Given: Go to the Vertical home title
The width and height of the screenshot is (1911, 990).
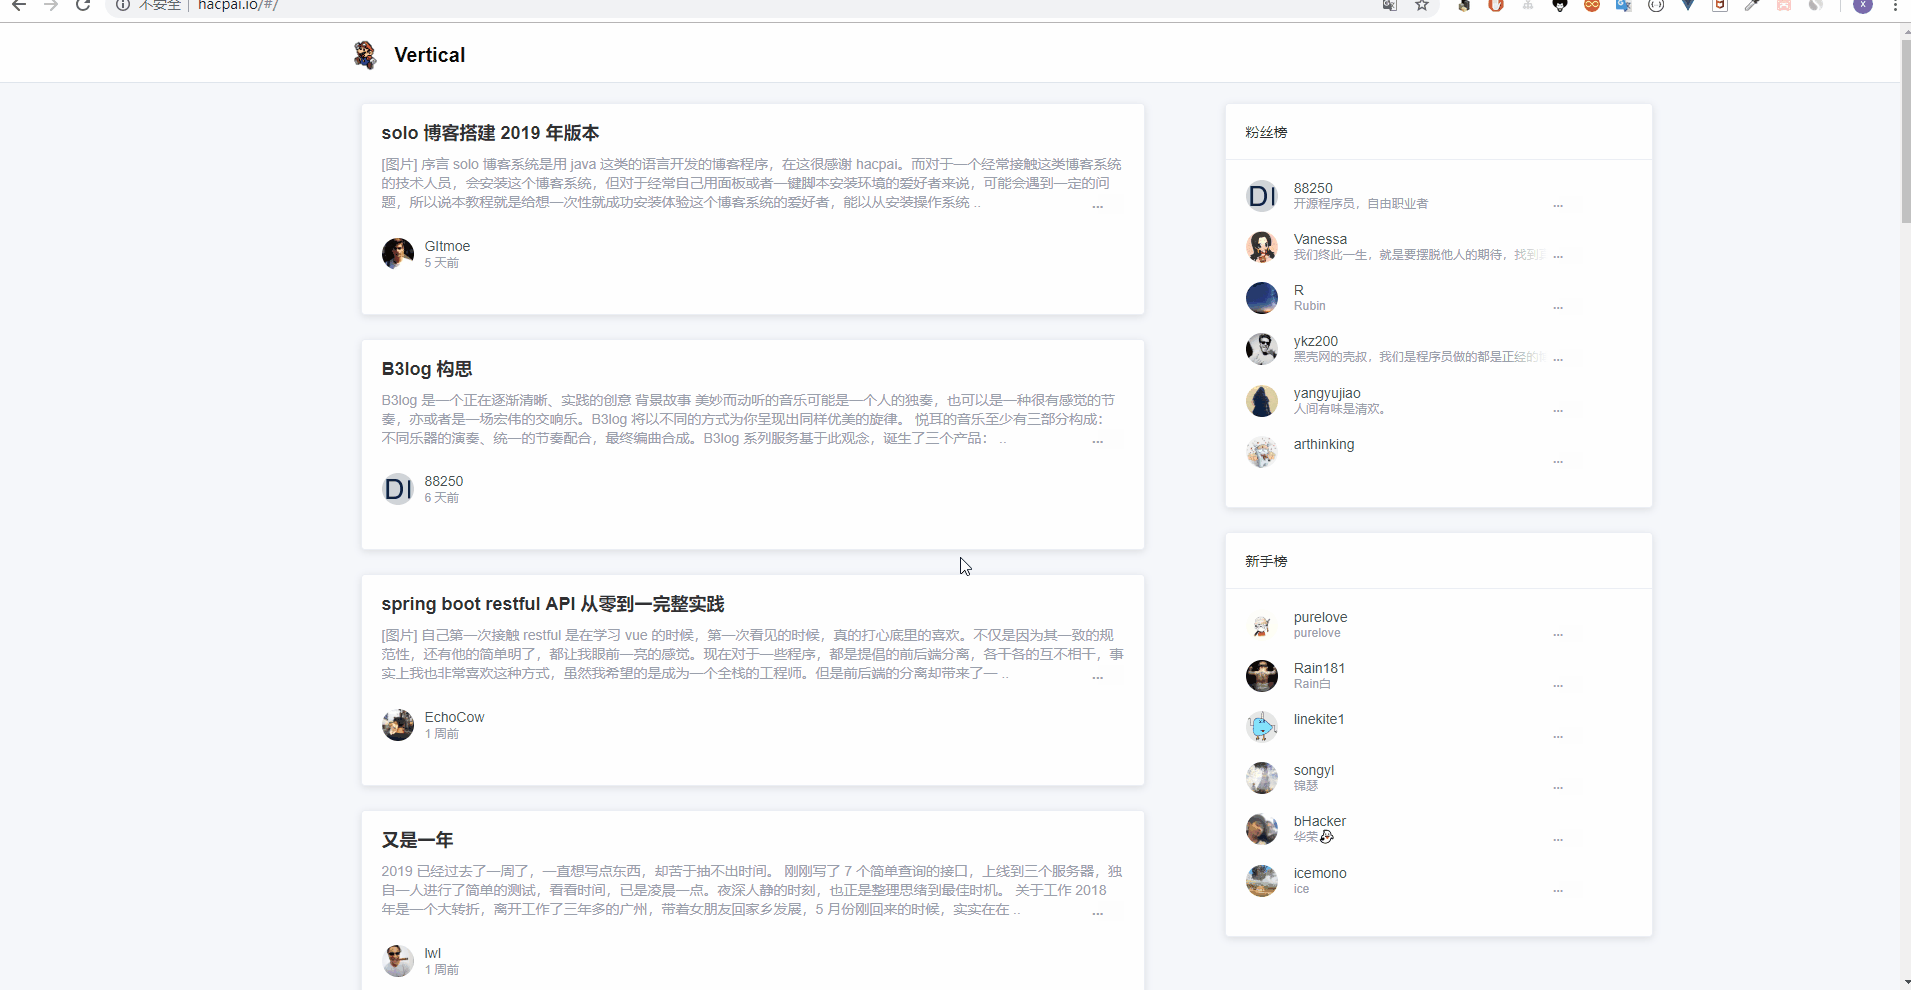Looking at the screenshot, I should (x=430, y=55).
